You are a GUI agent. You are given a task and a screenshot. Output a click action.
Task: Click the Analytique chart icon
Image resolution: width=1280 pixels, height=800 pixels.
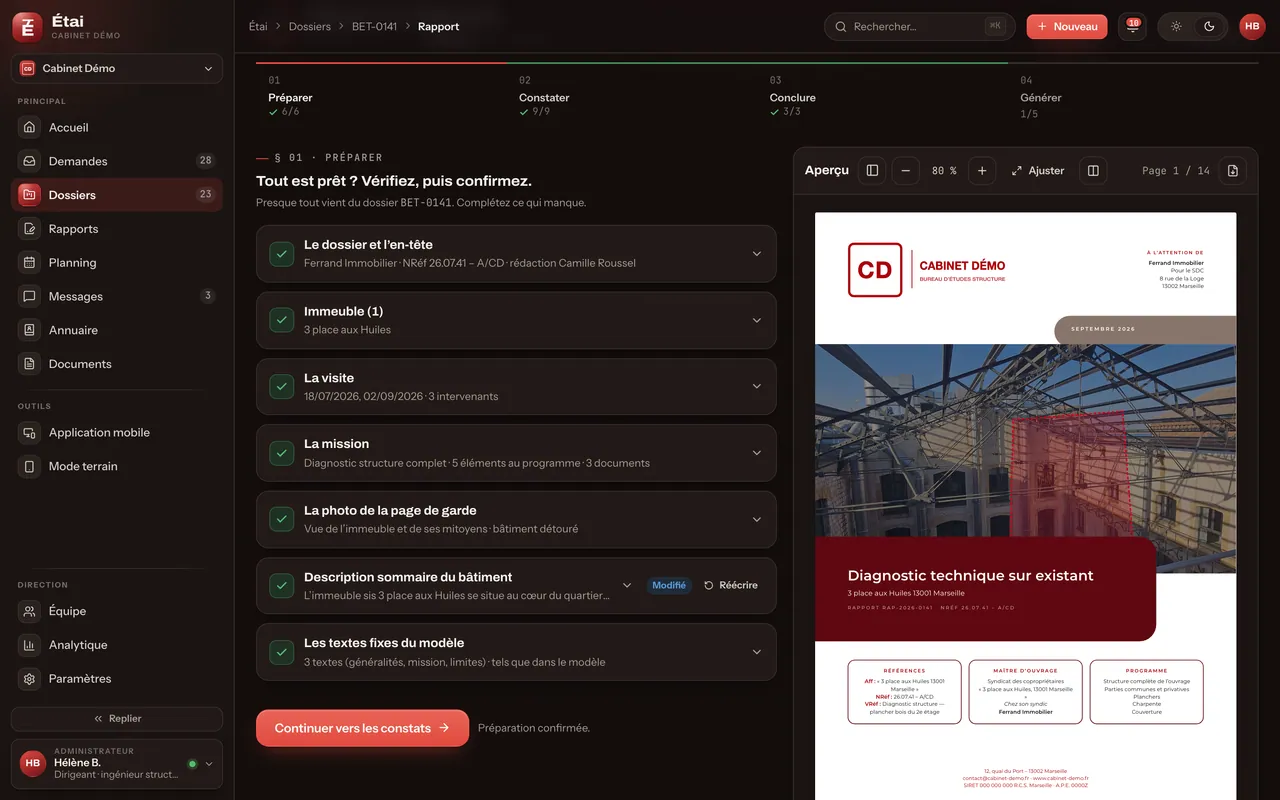pyautogui.click(x=30, y=645)
